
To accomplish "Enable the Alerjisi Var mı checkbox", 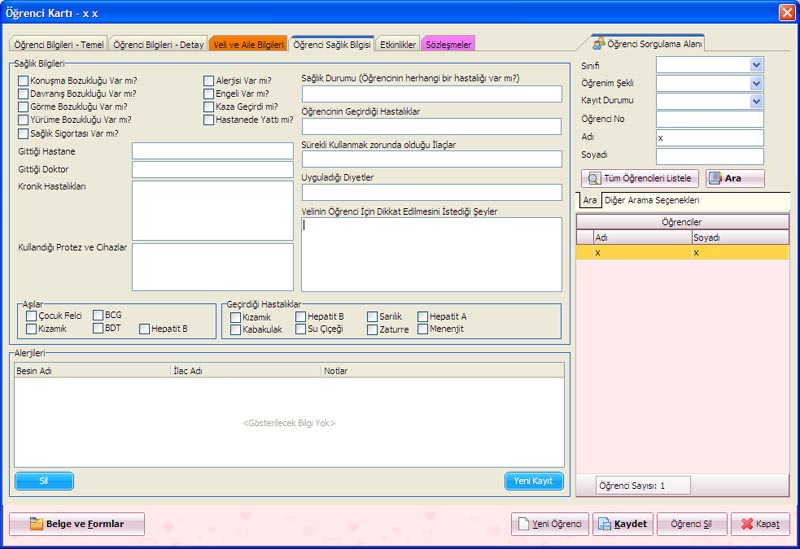I will (208, 81).
